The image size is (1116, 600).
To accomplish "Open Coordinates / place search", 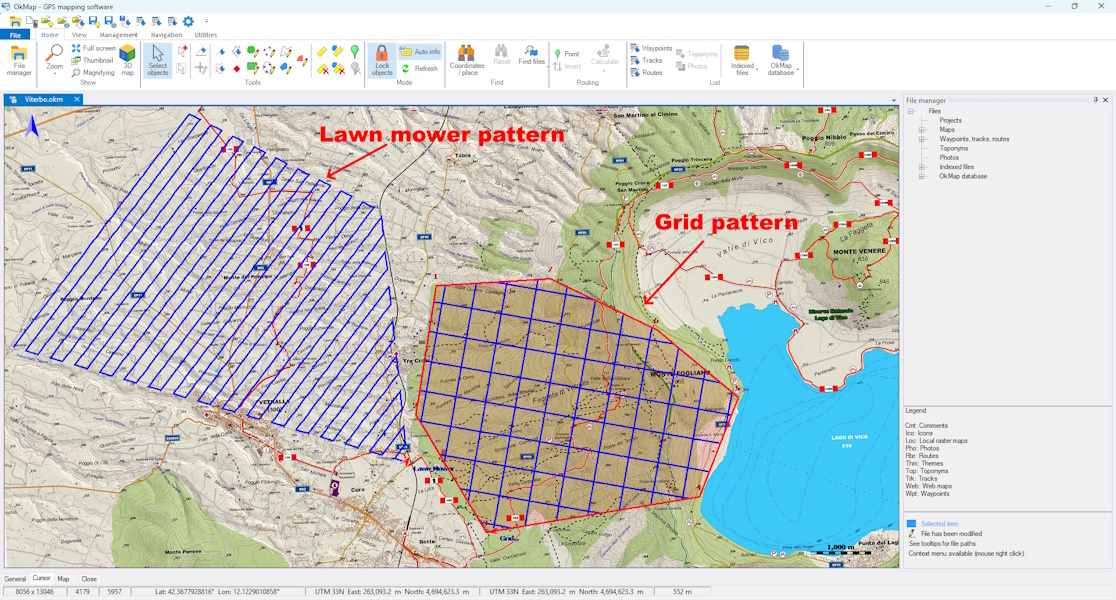I will (x=467, y=60).
